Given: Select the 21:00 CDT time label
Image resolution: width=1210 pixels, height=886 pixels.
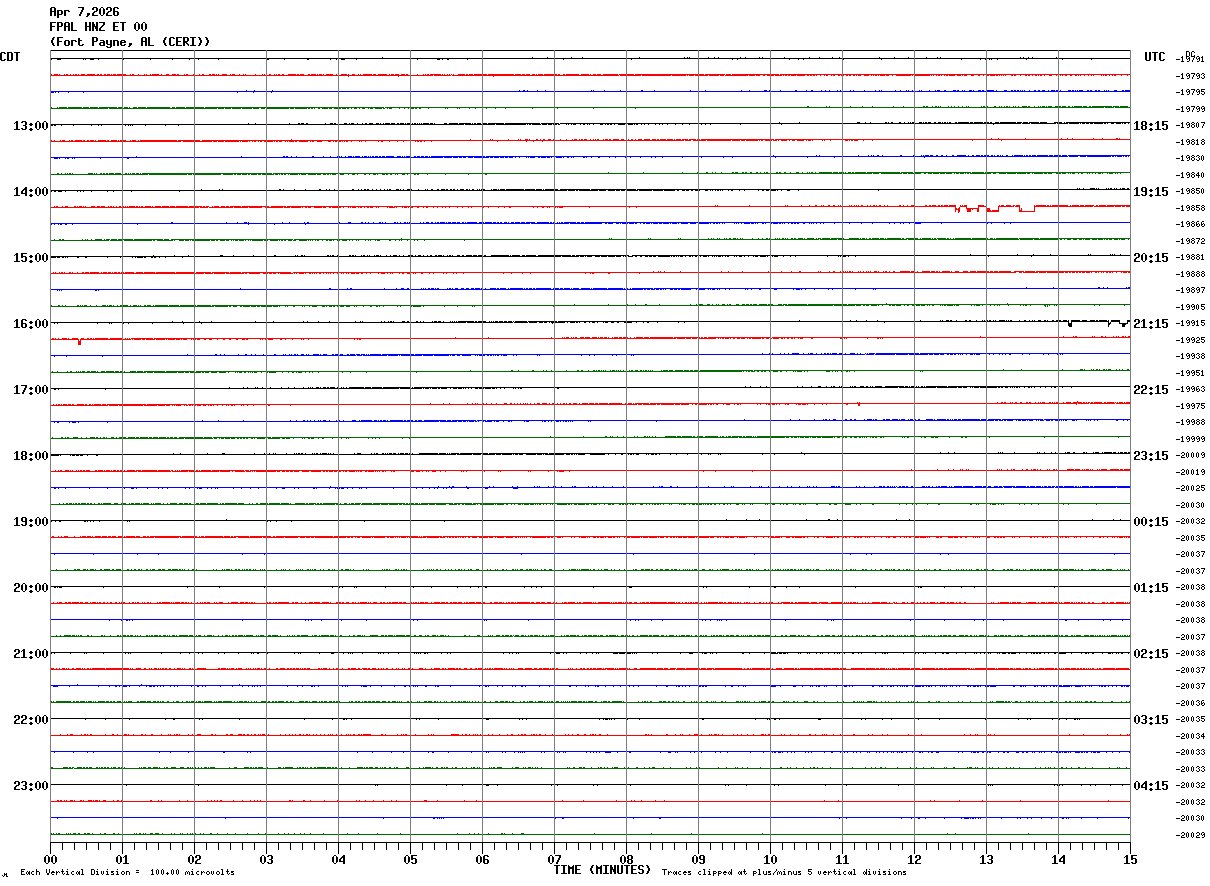Looking at the screenshot, I should coord(31,654).
